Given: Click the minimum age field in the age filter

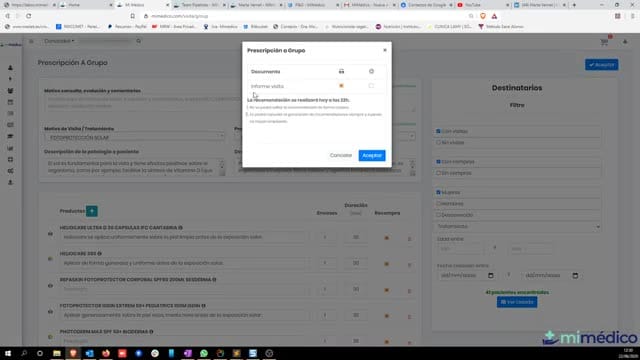Looking at the screenshot, I should point(461,249).
